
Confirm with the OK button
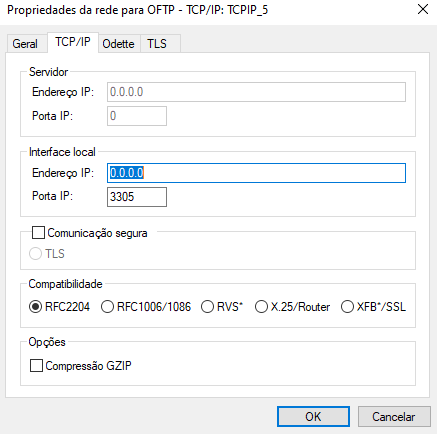pos(313,416)
